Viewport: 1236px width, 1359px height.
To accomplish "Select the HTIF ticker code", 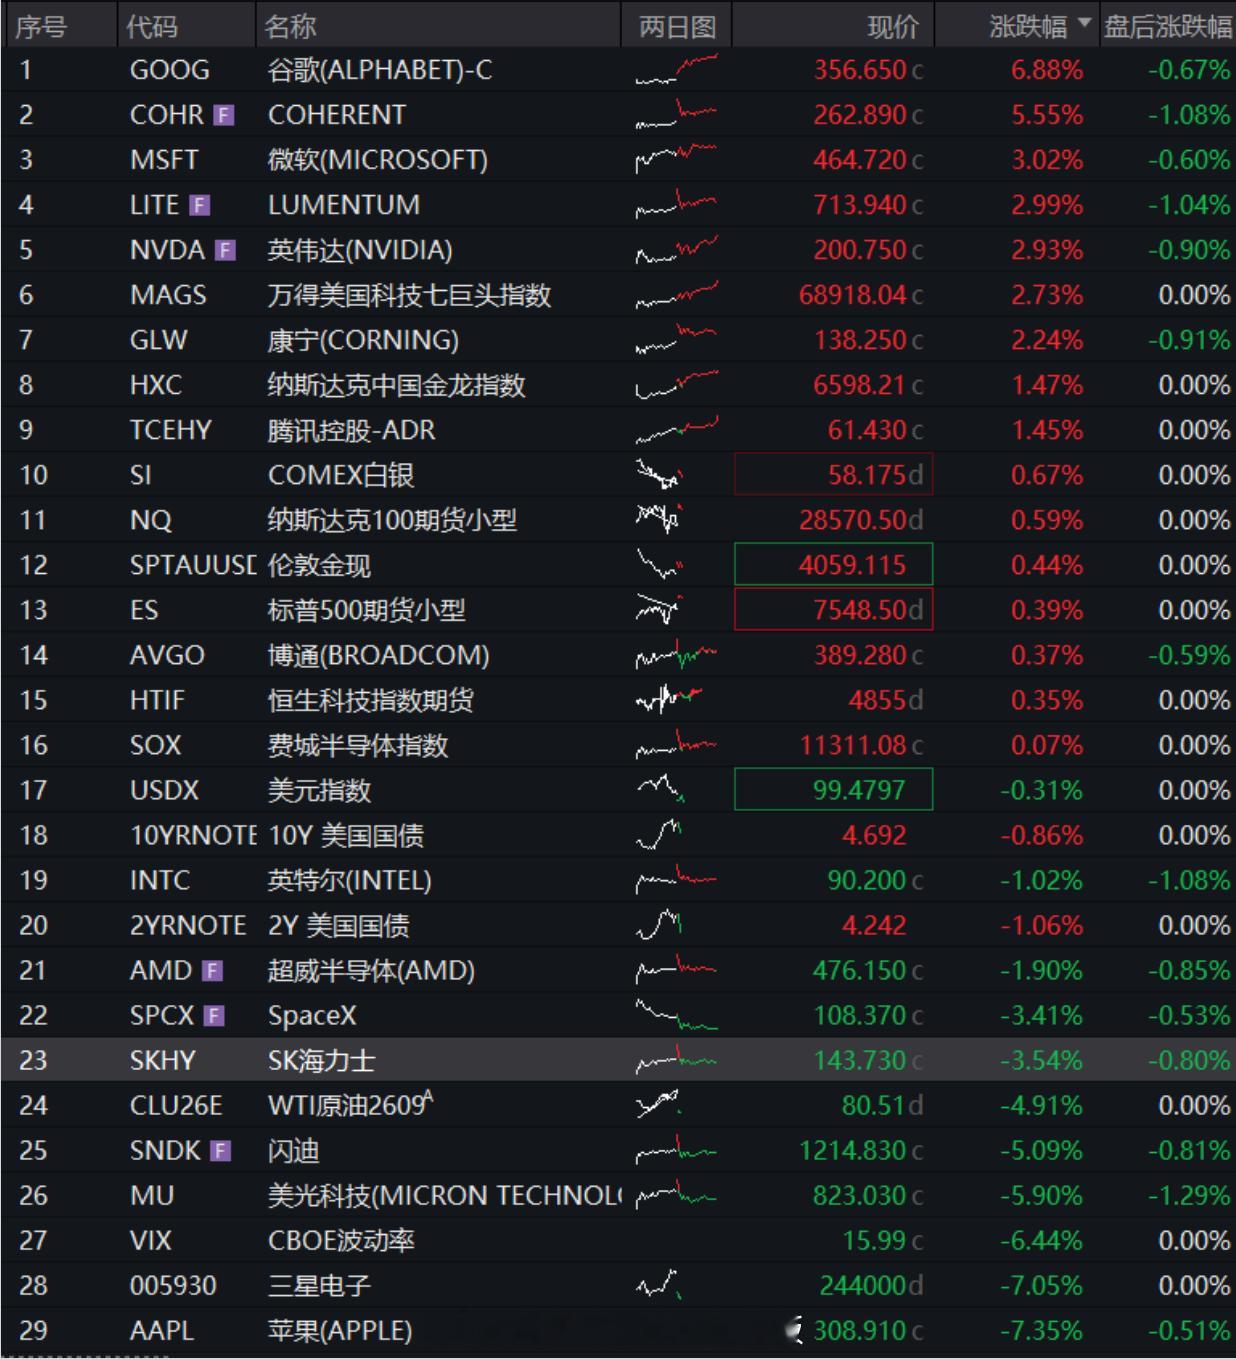I will [157, 700].
